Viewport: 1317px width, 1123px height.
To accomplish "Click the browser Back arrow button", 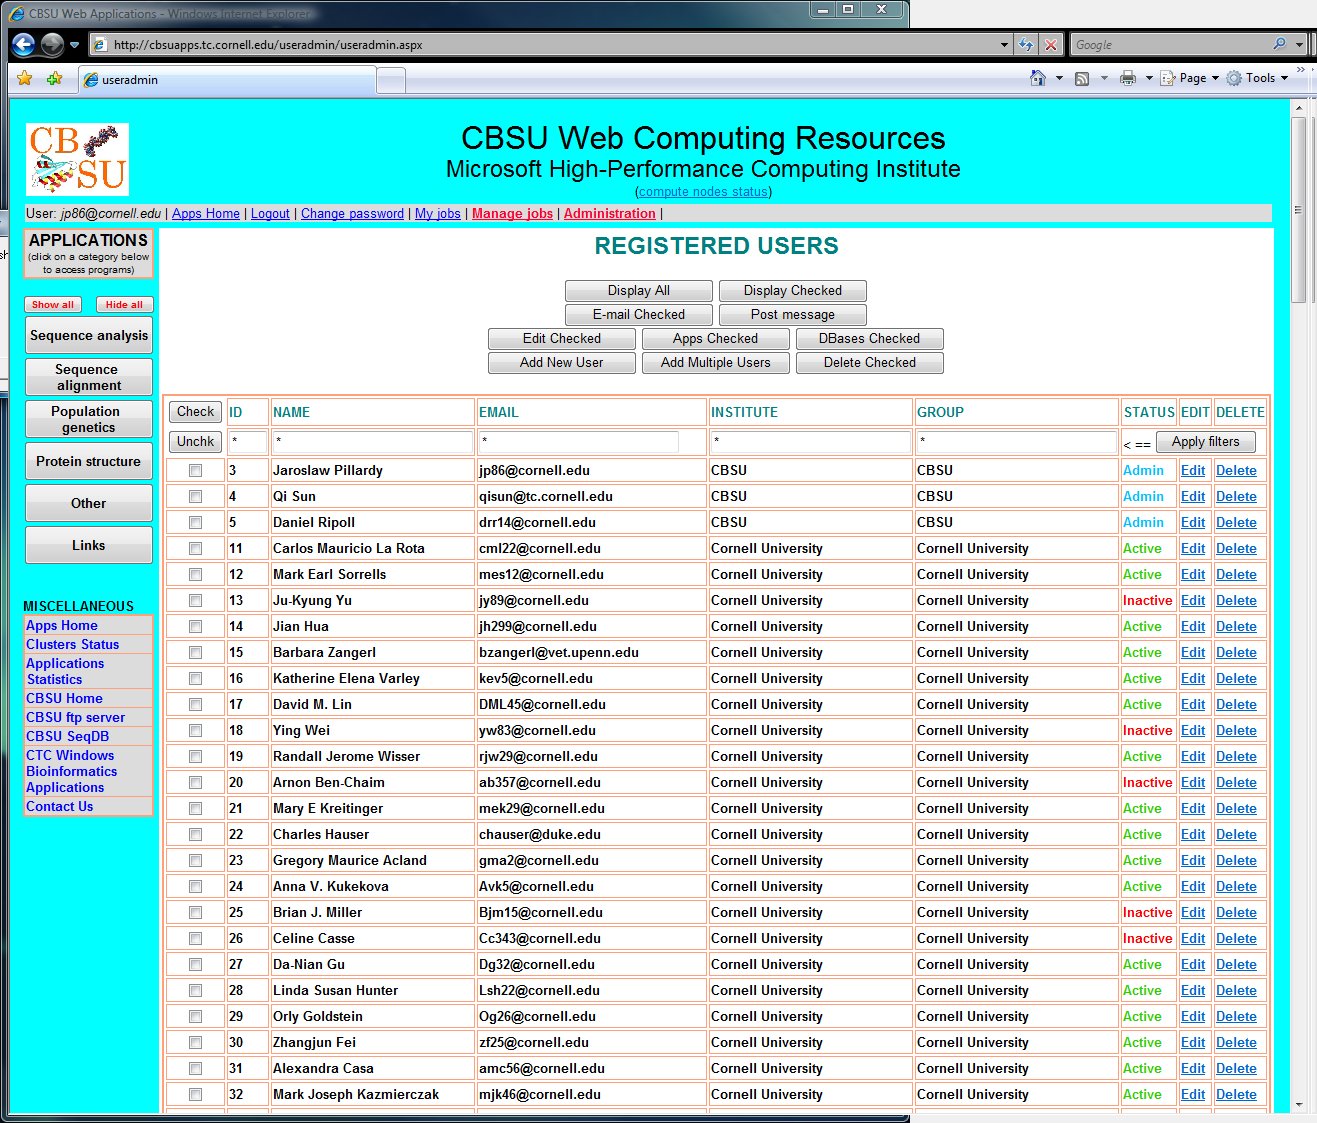I will pos(24,44).
